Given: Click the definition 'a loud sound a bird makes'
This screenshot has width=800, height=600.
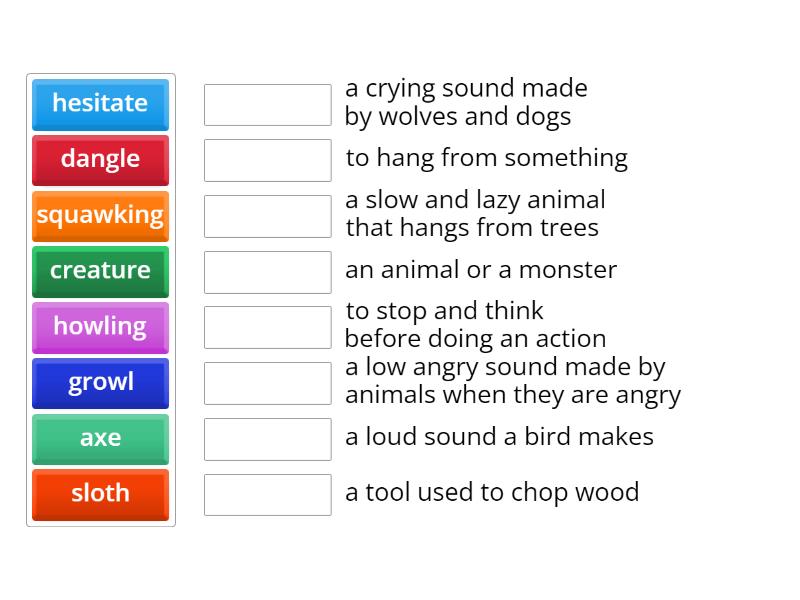Looking at the screenshot, I should tap(499, 437).
